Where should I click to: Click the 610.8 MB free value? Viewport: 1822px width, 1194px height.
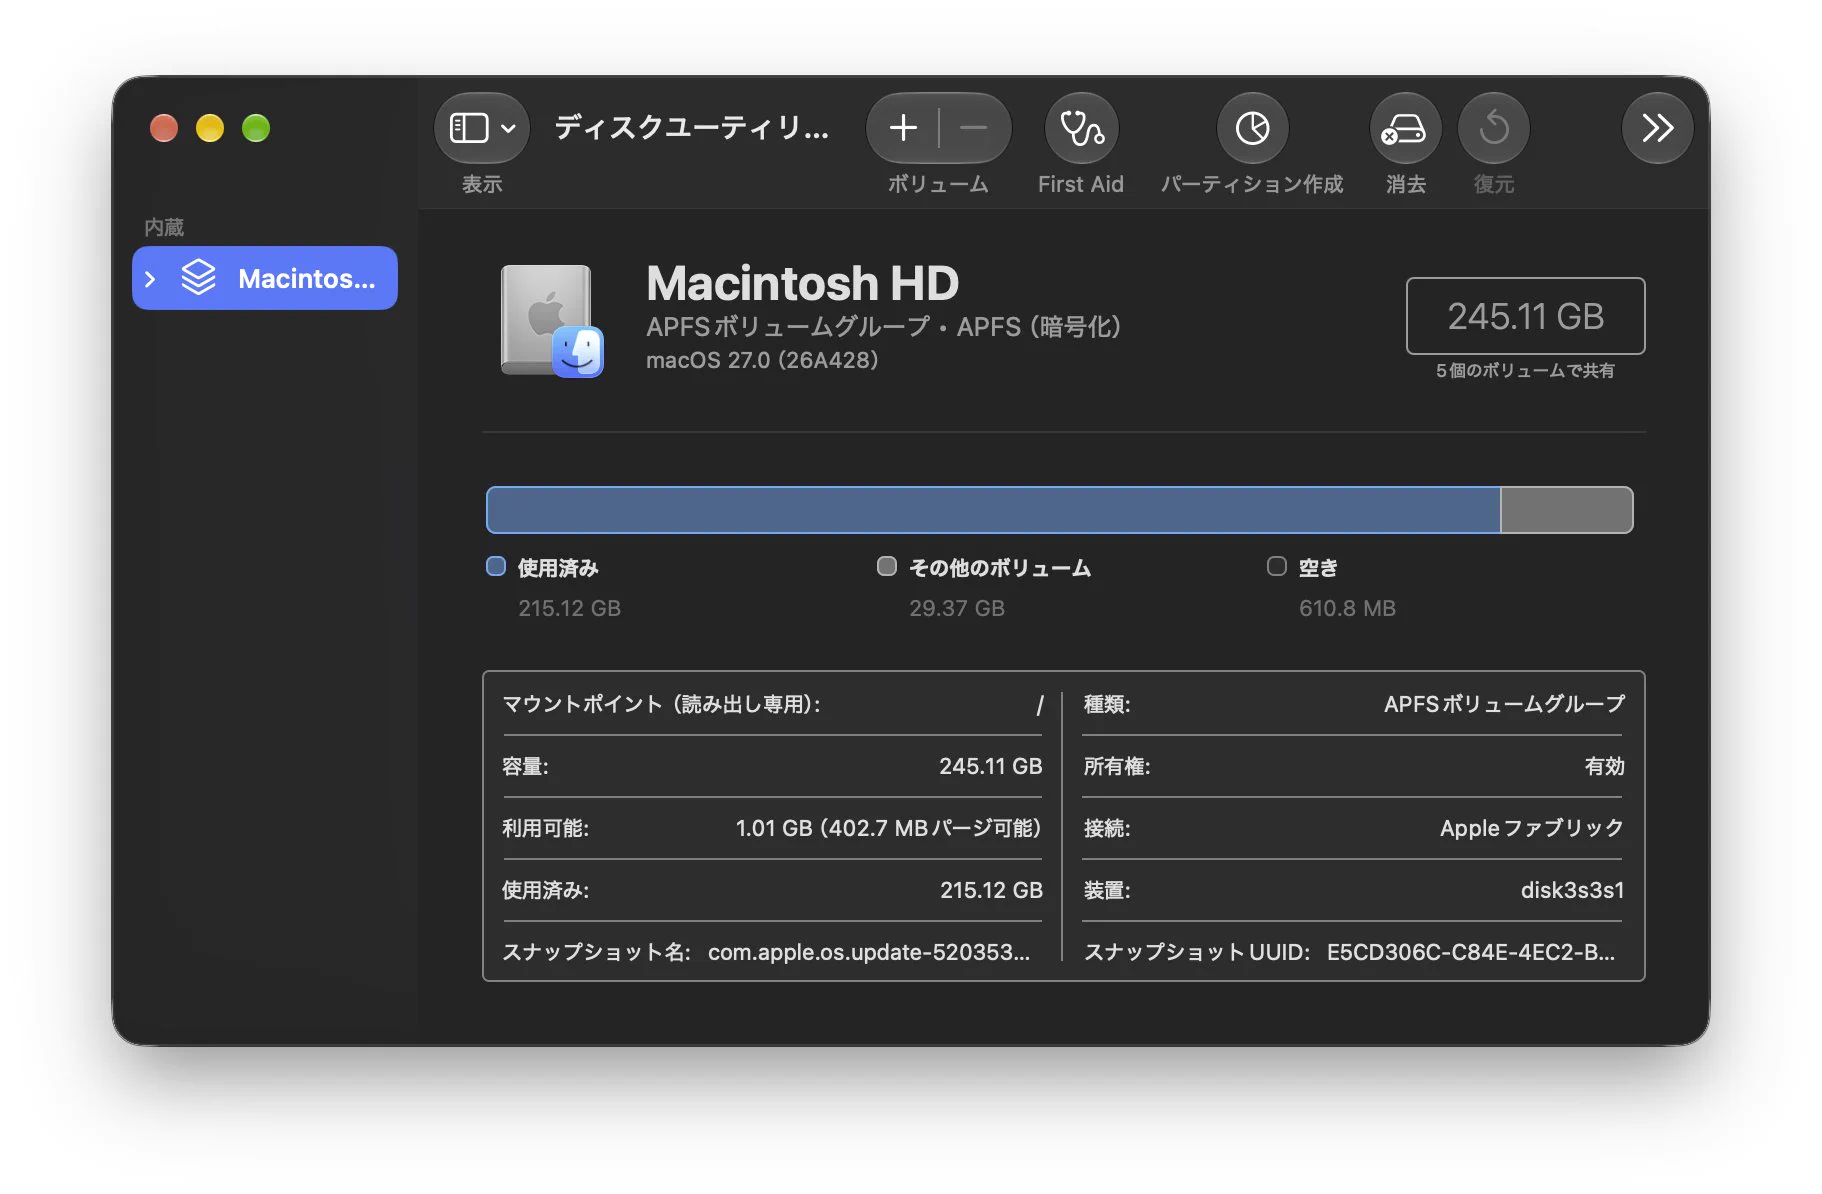1347,608
